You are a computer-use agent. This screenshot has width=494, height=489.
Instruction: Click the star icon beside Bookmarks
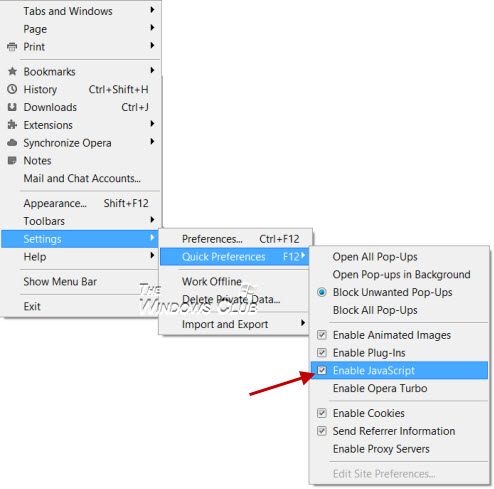coord(12,71)
